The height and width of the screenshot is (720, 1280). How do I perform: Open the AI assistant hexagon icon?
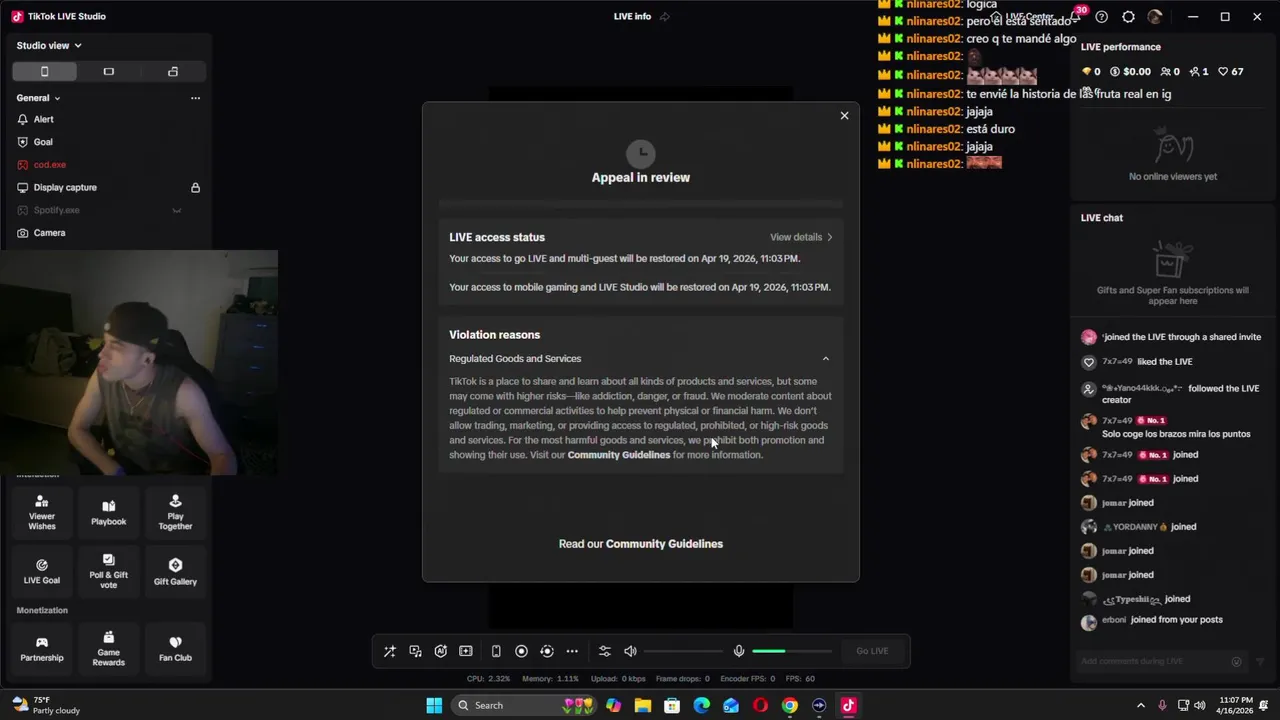441,651
